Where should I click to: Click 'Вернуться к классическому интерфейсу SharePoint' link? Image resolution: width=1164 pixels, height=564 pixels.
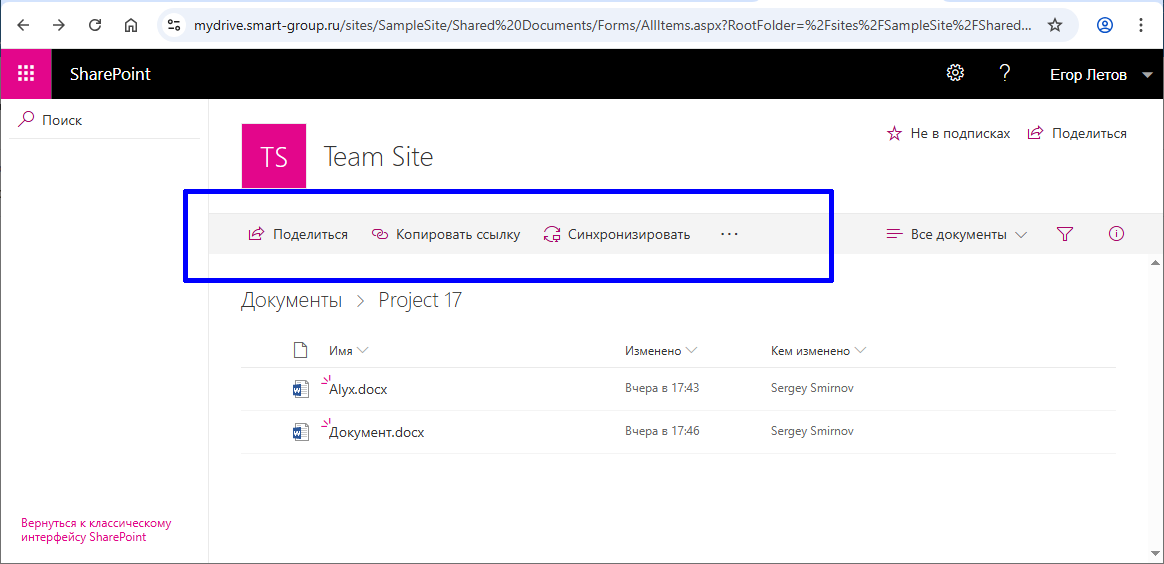pyautogui.click(x=95, y=530)
